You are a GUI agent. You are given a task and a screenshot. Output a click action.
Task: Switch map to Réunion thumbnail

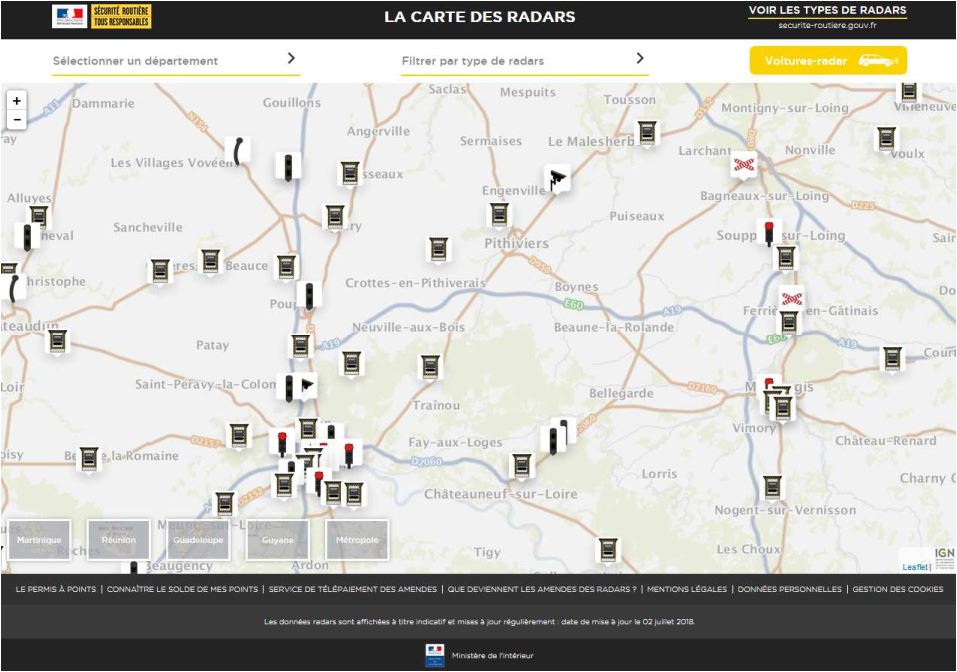coord(118,540)
